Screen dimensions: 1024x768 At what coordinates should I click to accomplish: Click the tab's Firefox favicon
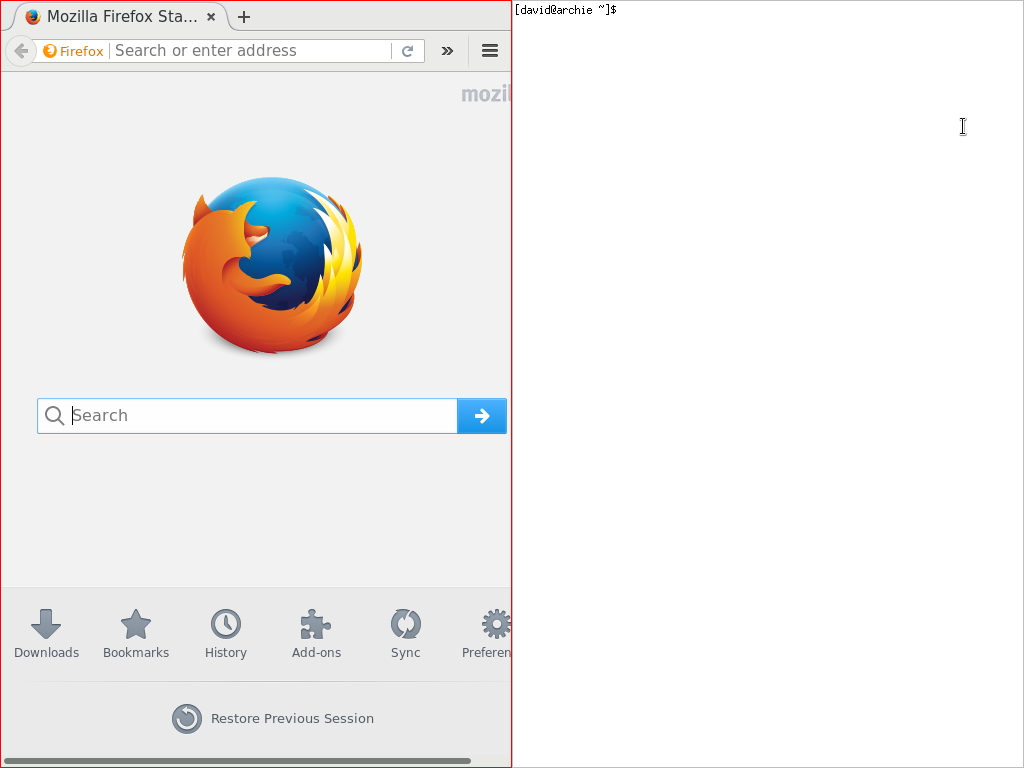click(x=33, y=17)
